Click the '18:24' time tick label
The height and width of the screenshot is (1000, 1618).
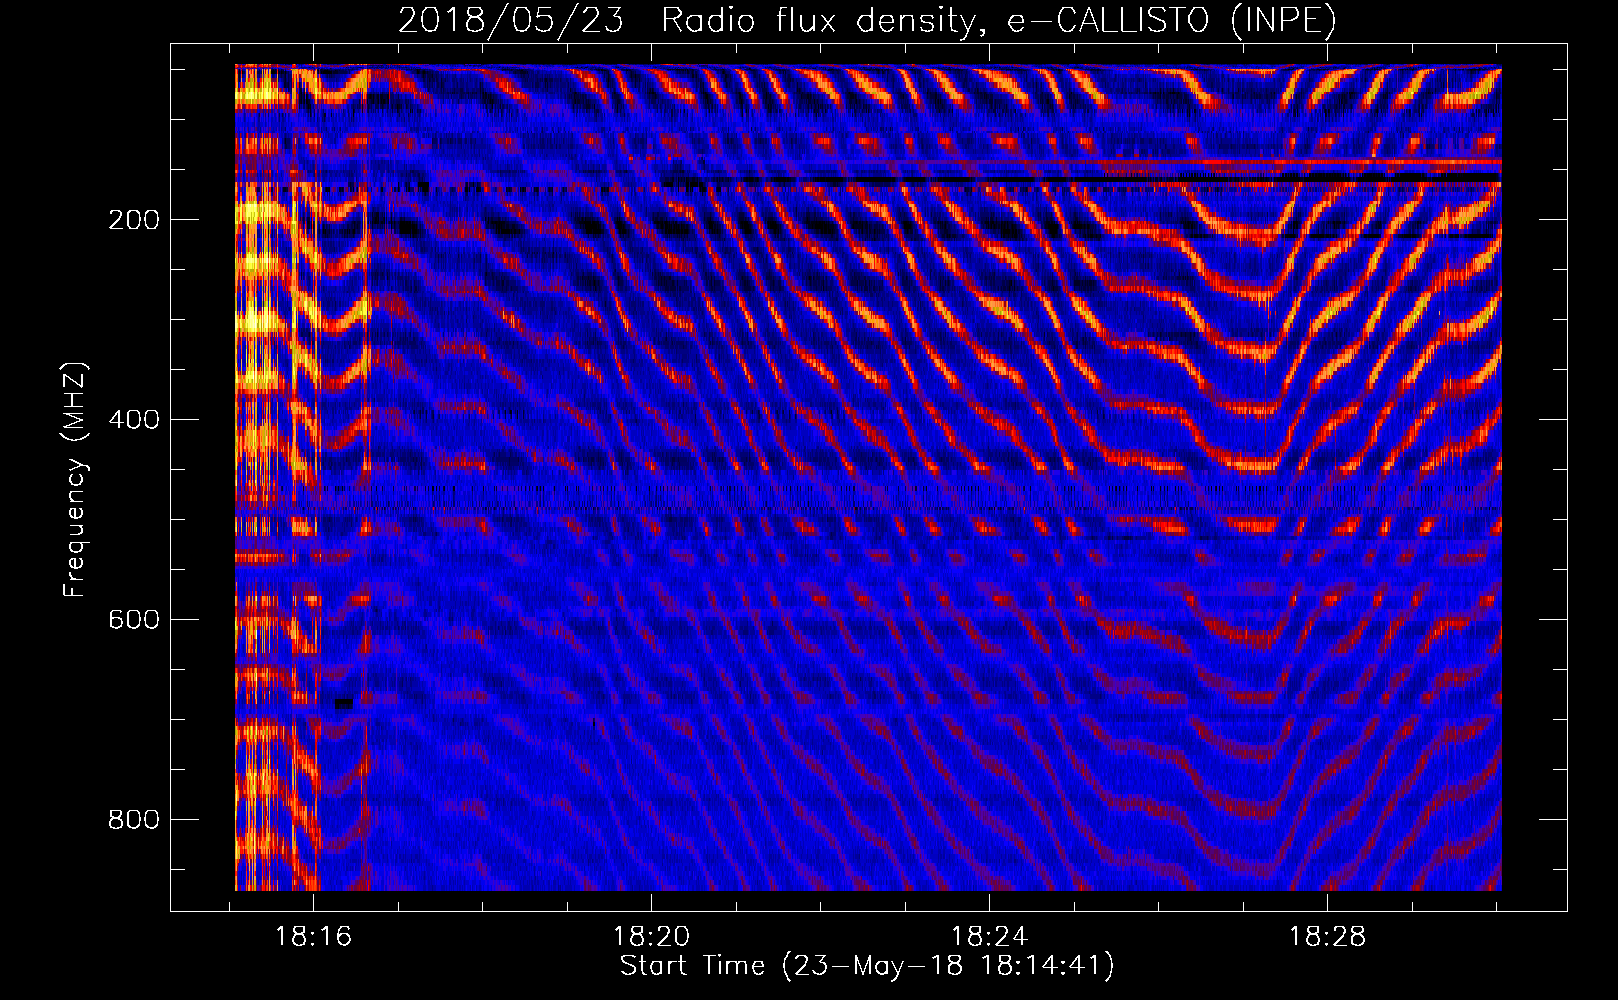(989, 937)
